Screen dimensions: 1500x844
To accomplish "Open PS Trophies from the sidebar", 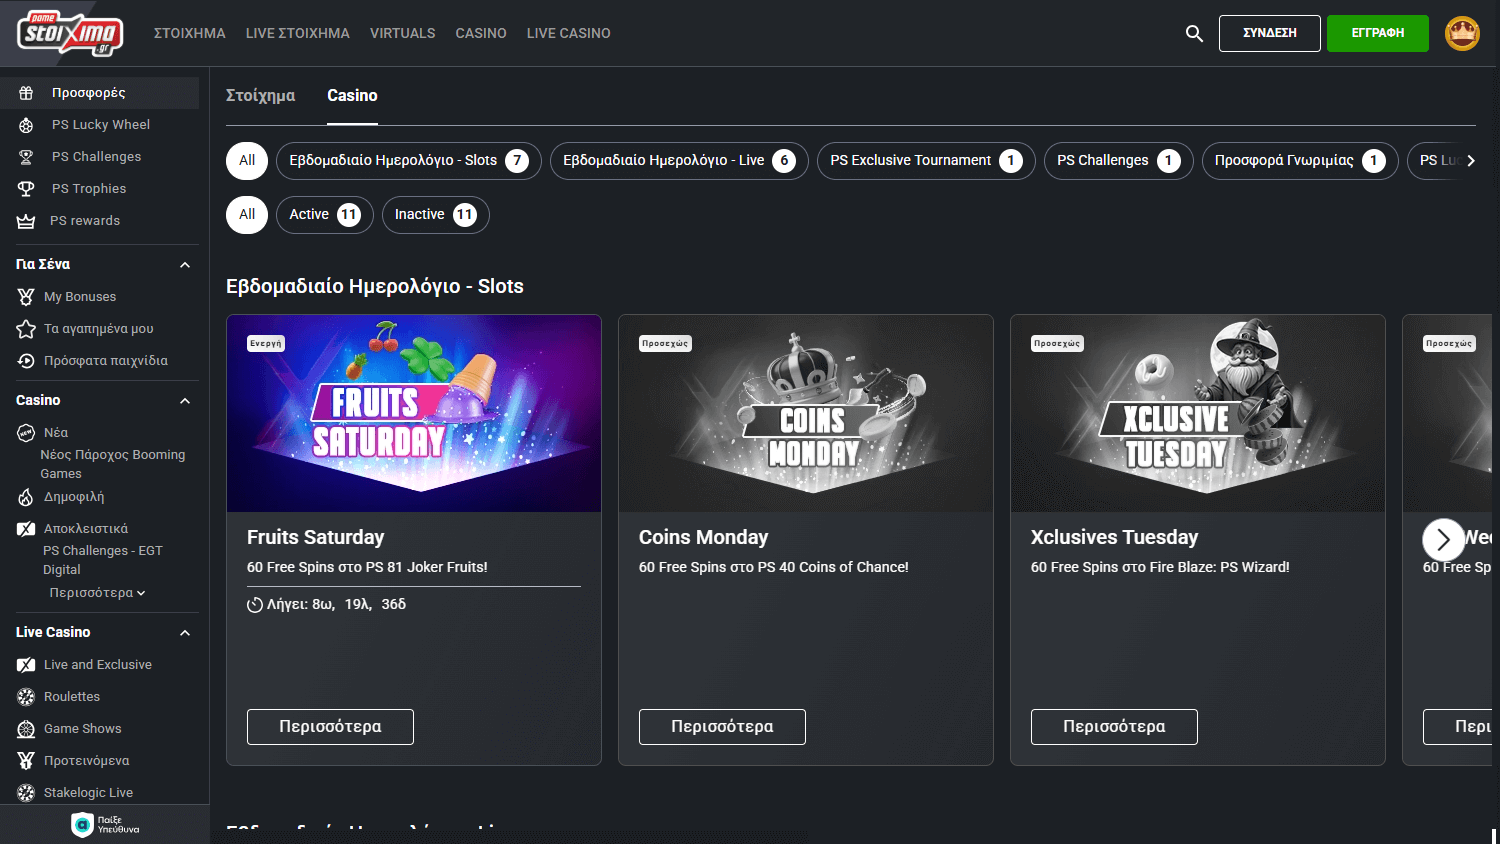I will pyautogui.click(x=24, y=188).
